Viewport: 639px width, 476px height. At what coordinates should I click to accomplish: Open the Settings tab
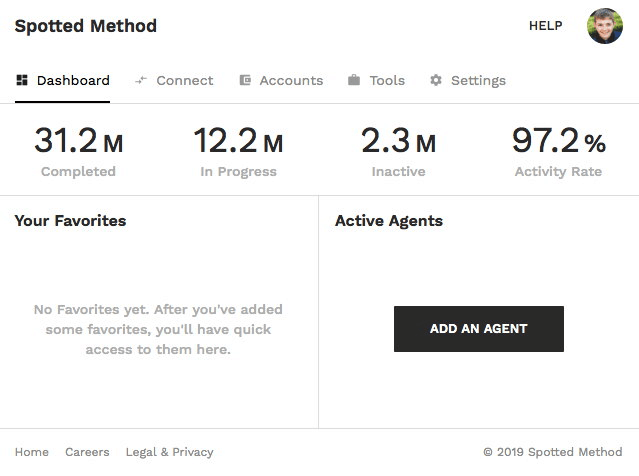[x=468, y=81]
